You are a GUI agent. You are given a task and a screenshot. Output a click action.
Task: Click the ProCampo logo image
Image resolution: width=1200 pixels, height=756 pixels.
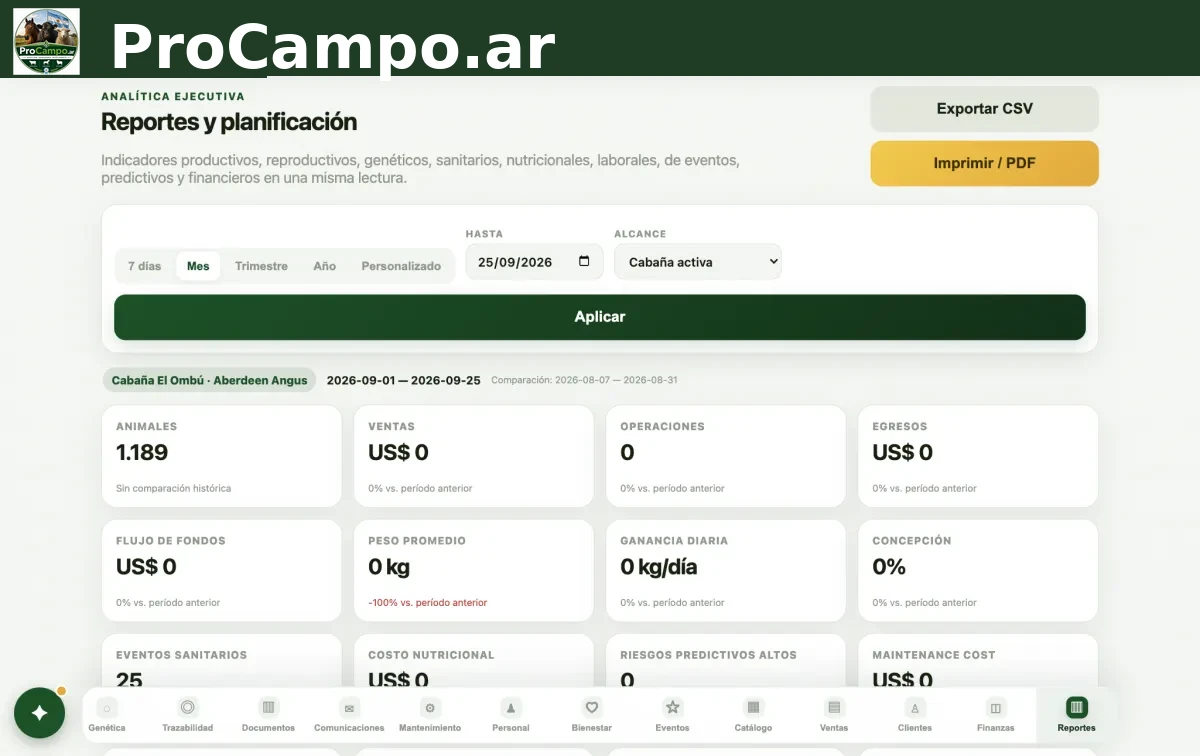(46, 42)
